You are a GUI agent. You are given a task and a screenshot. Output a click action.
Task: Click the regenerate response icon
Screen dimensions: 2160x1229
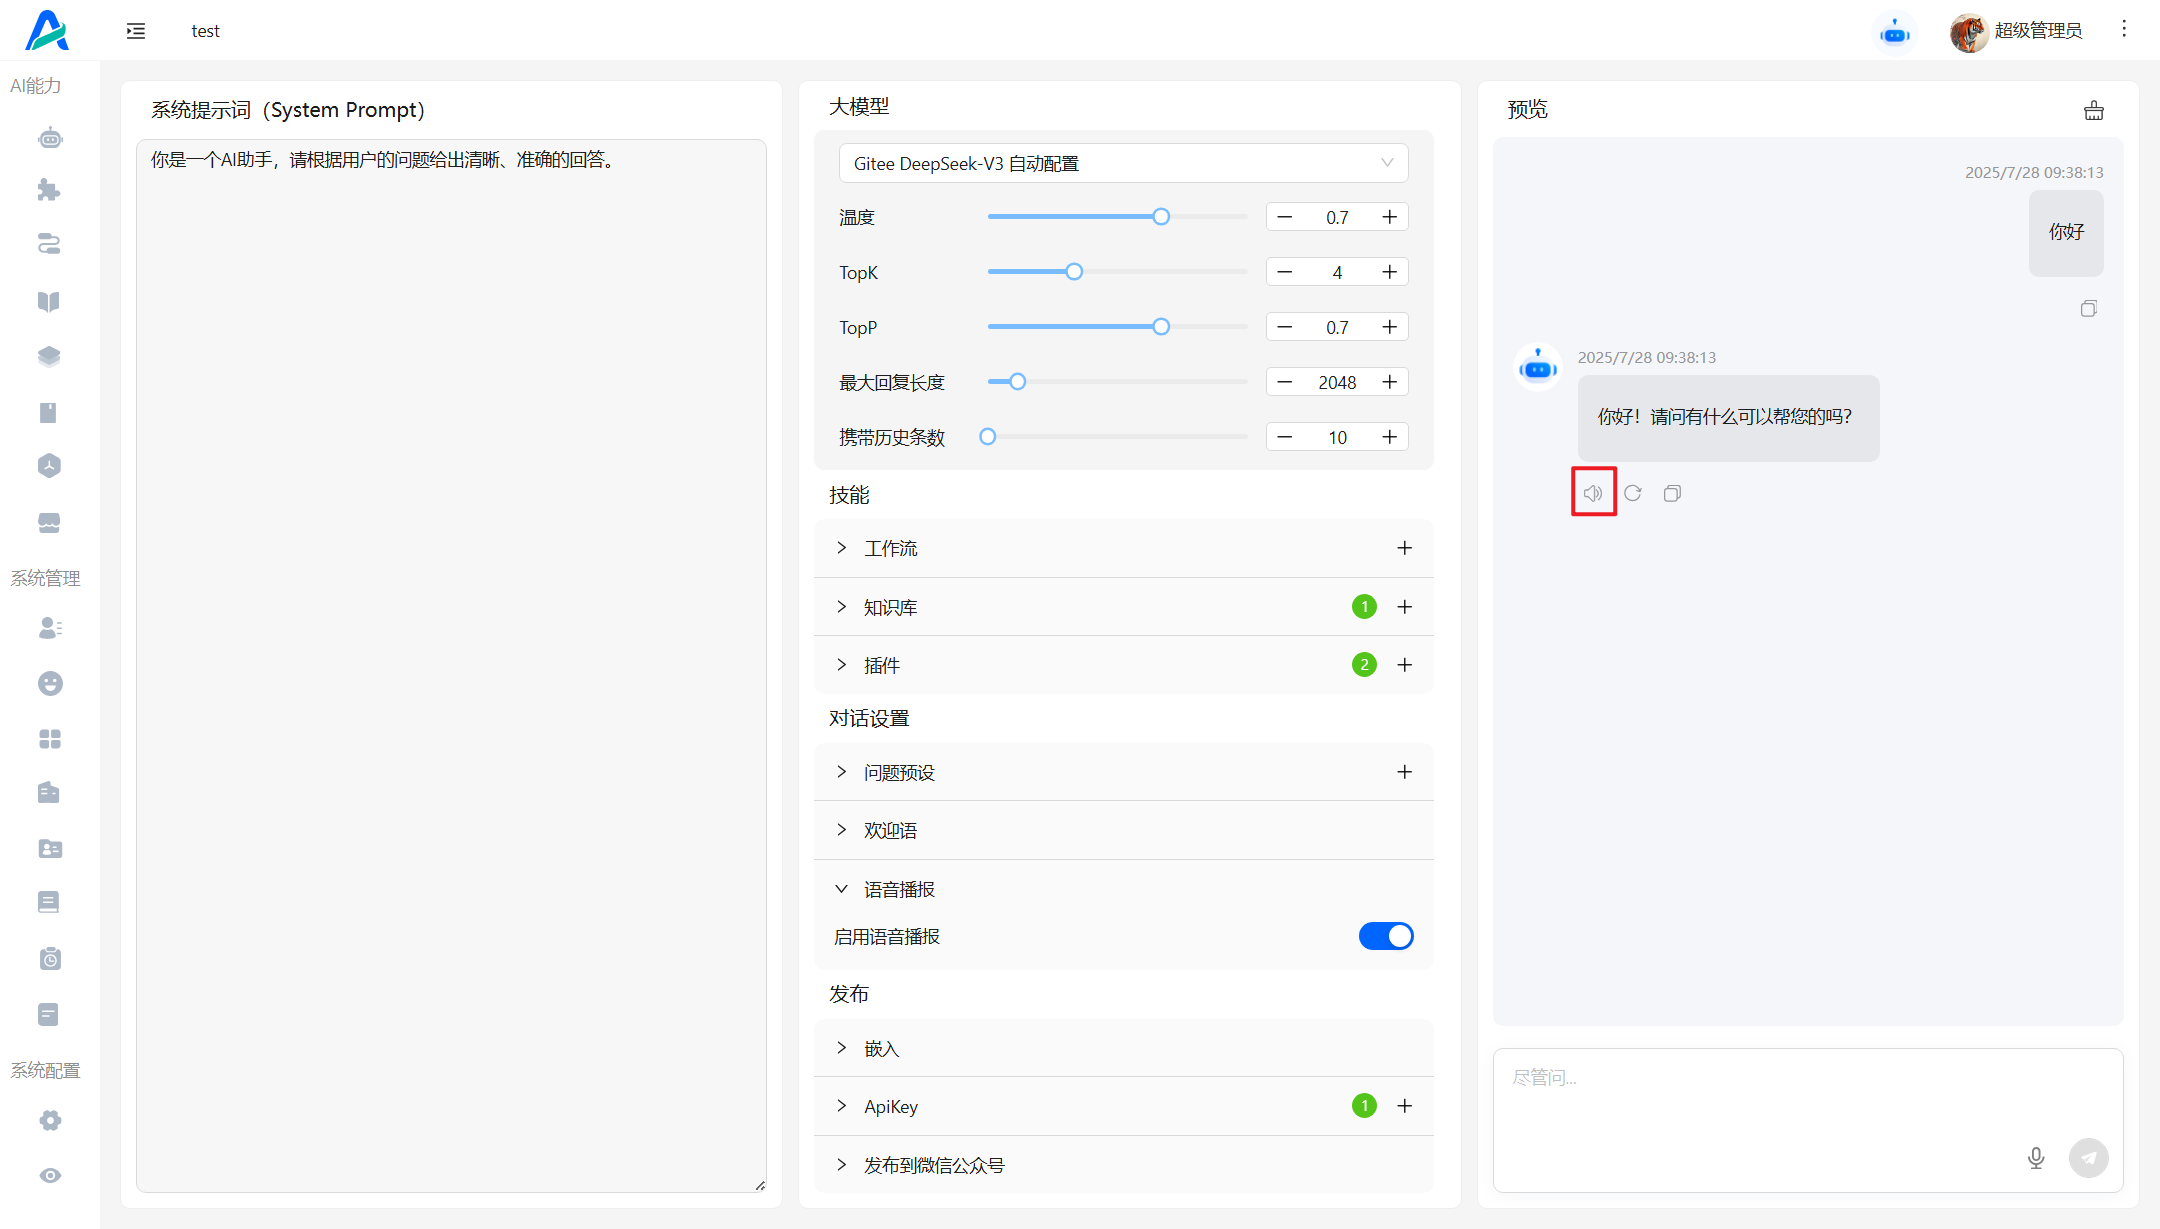pos(1633,493)
